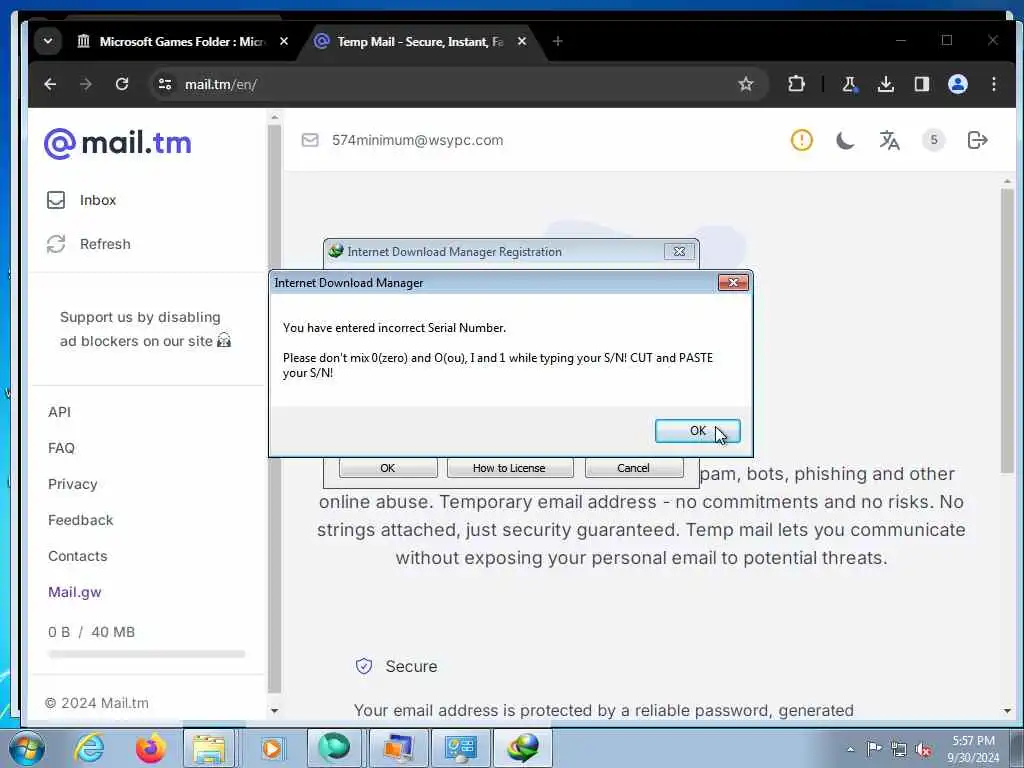
Task: Reload the current page
Action: pos(121,84)
